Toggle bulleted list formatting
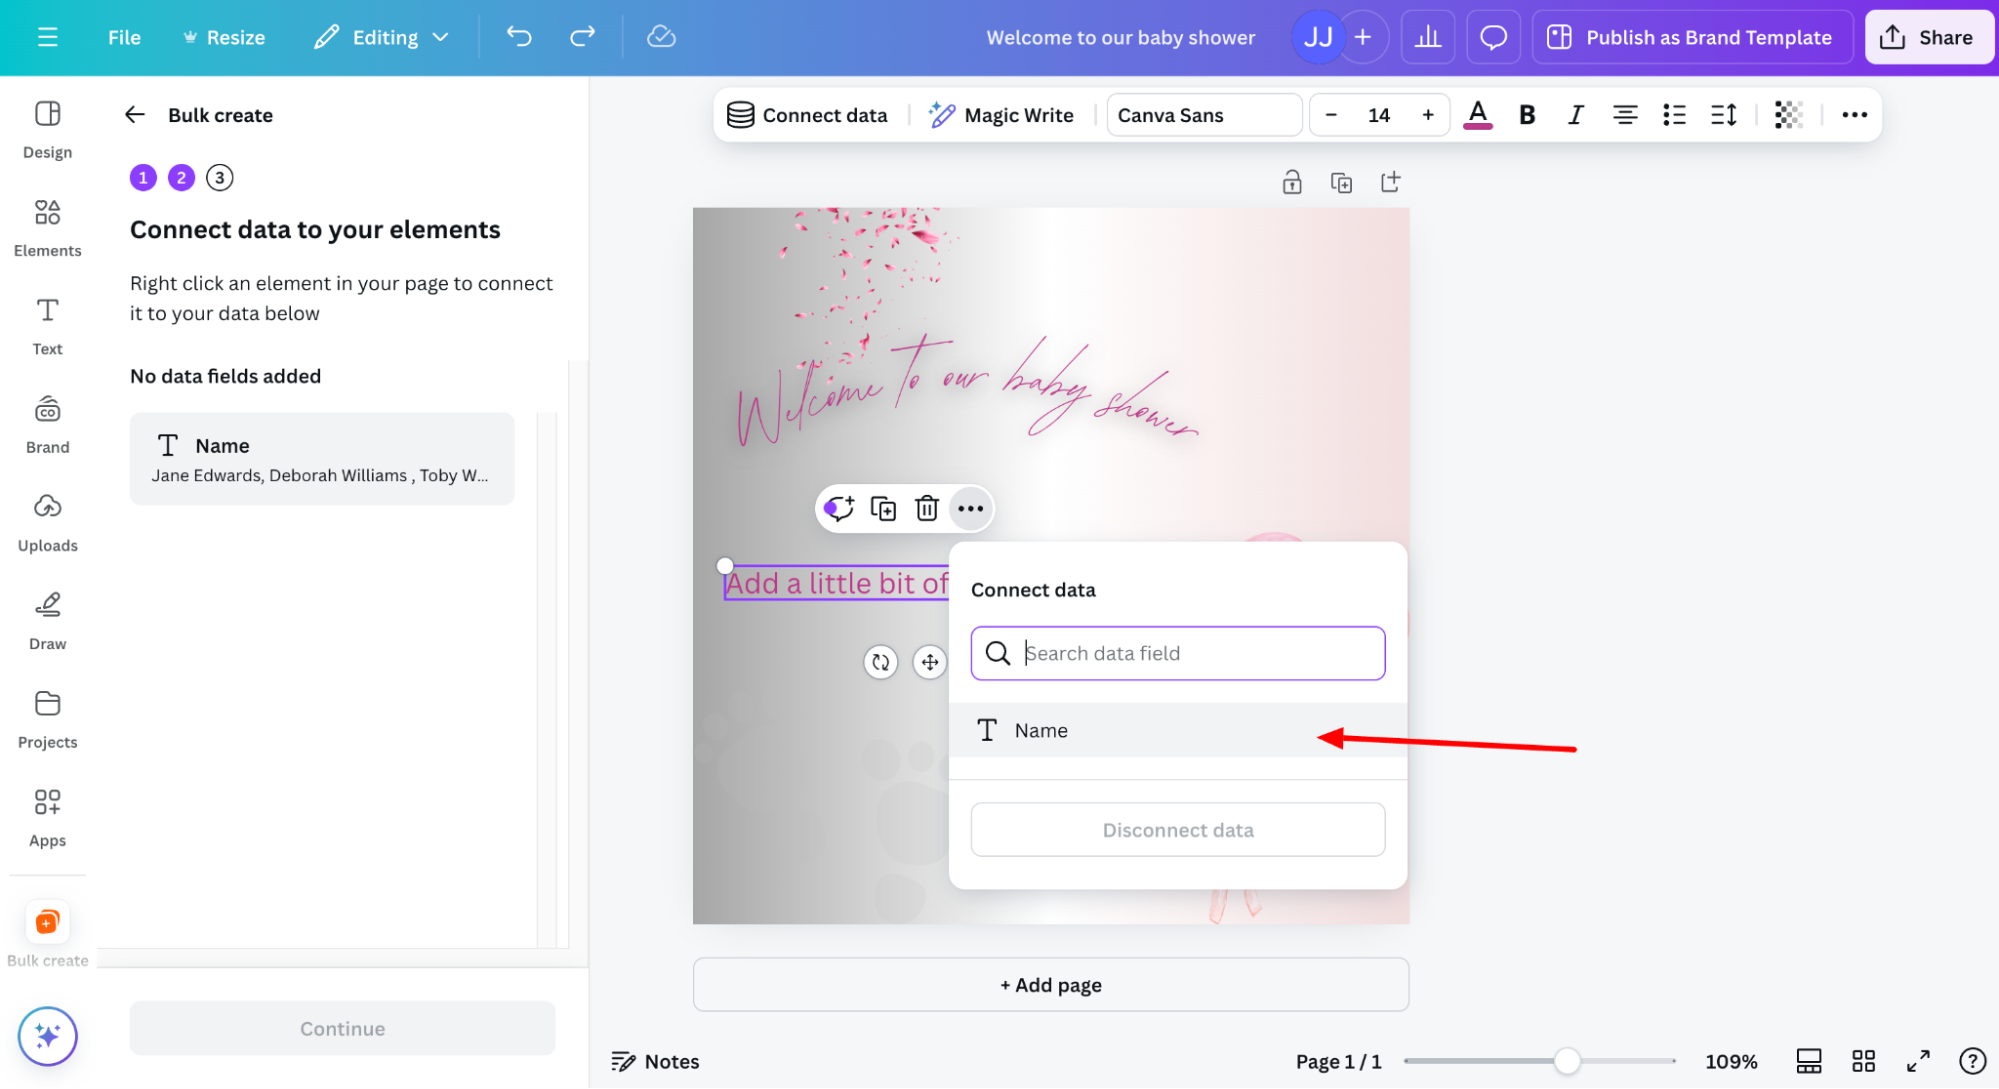 click(x=1674, y=115)
